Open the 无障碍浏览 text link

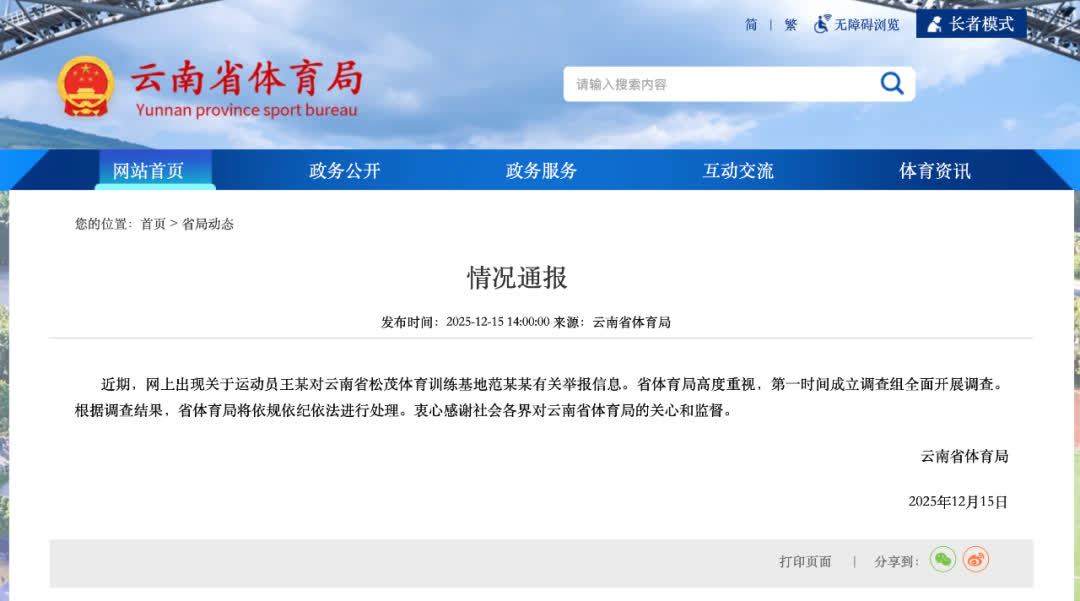coord(867,25)
